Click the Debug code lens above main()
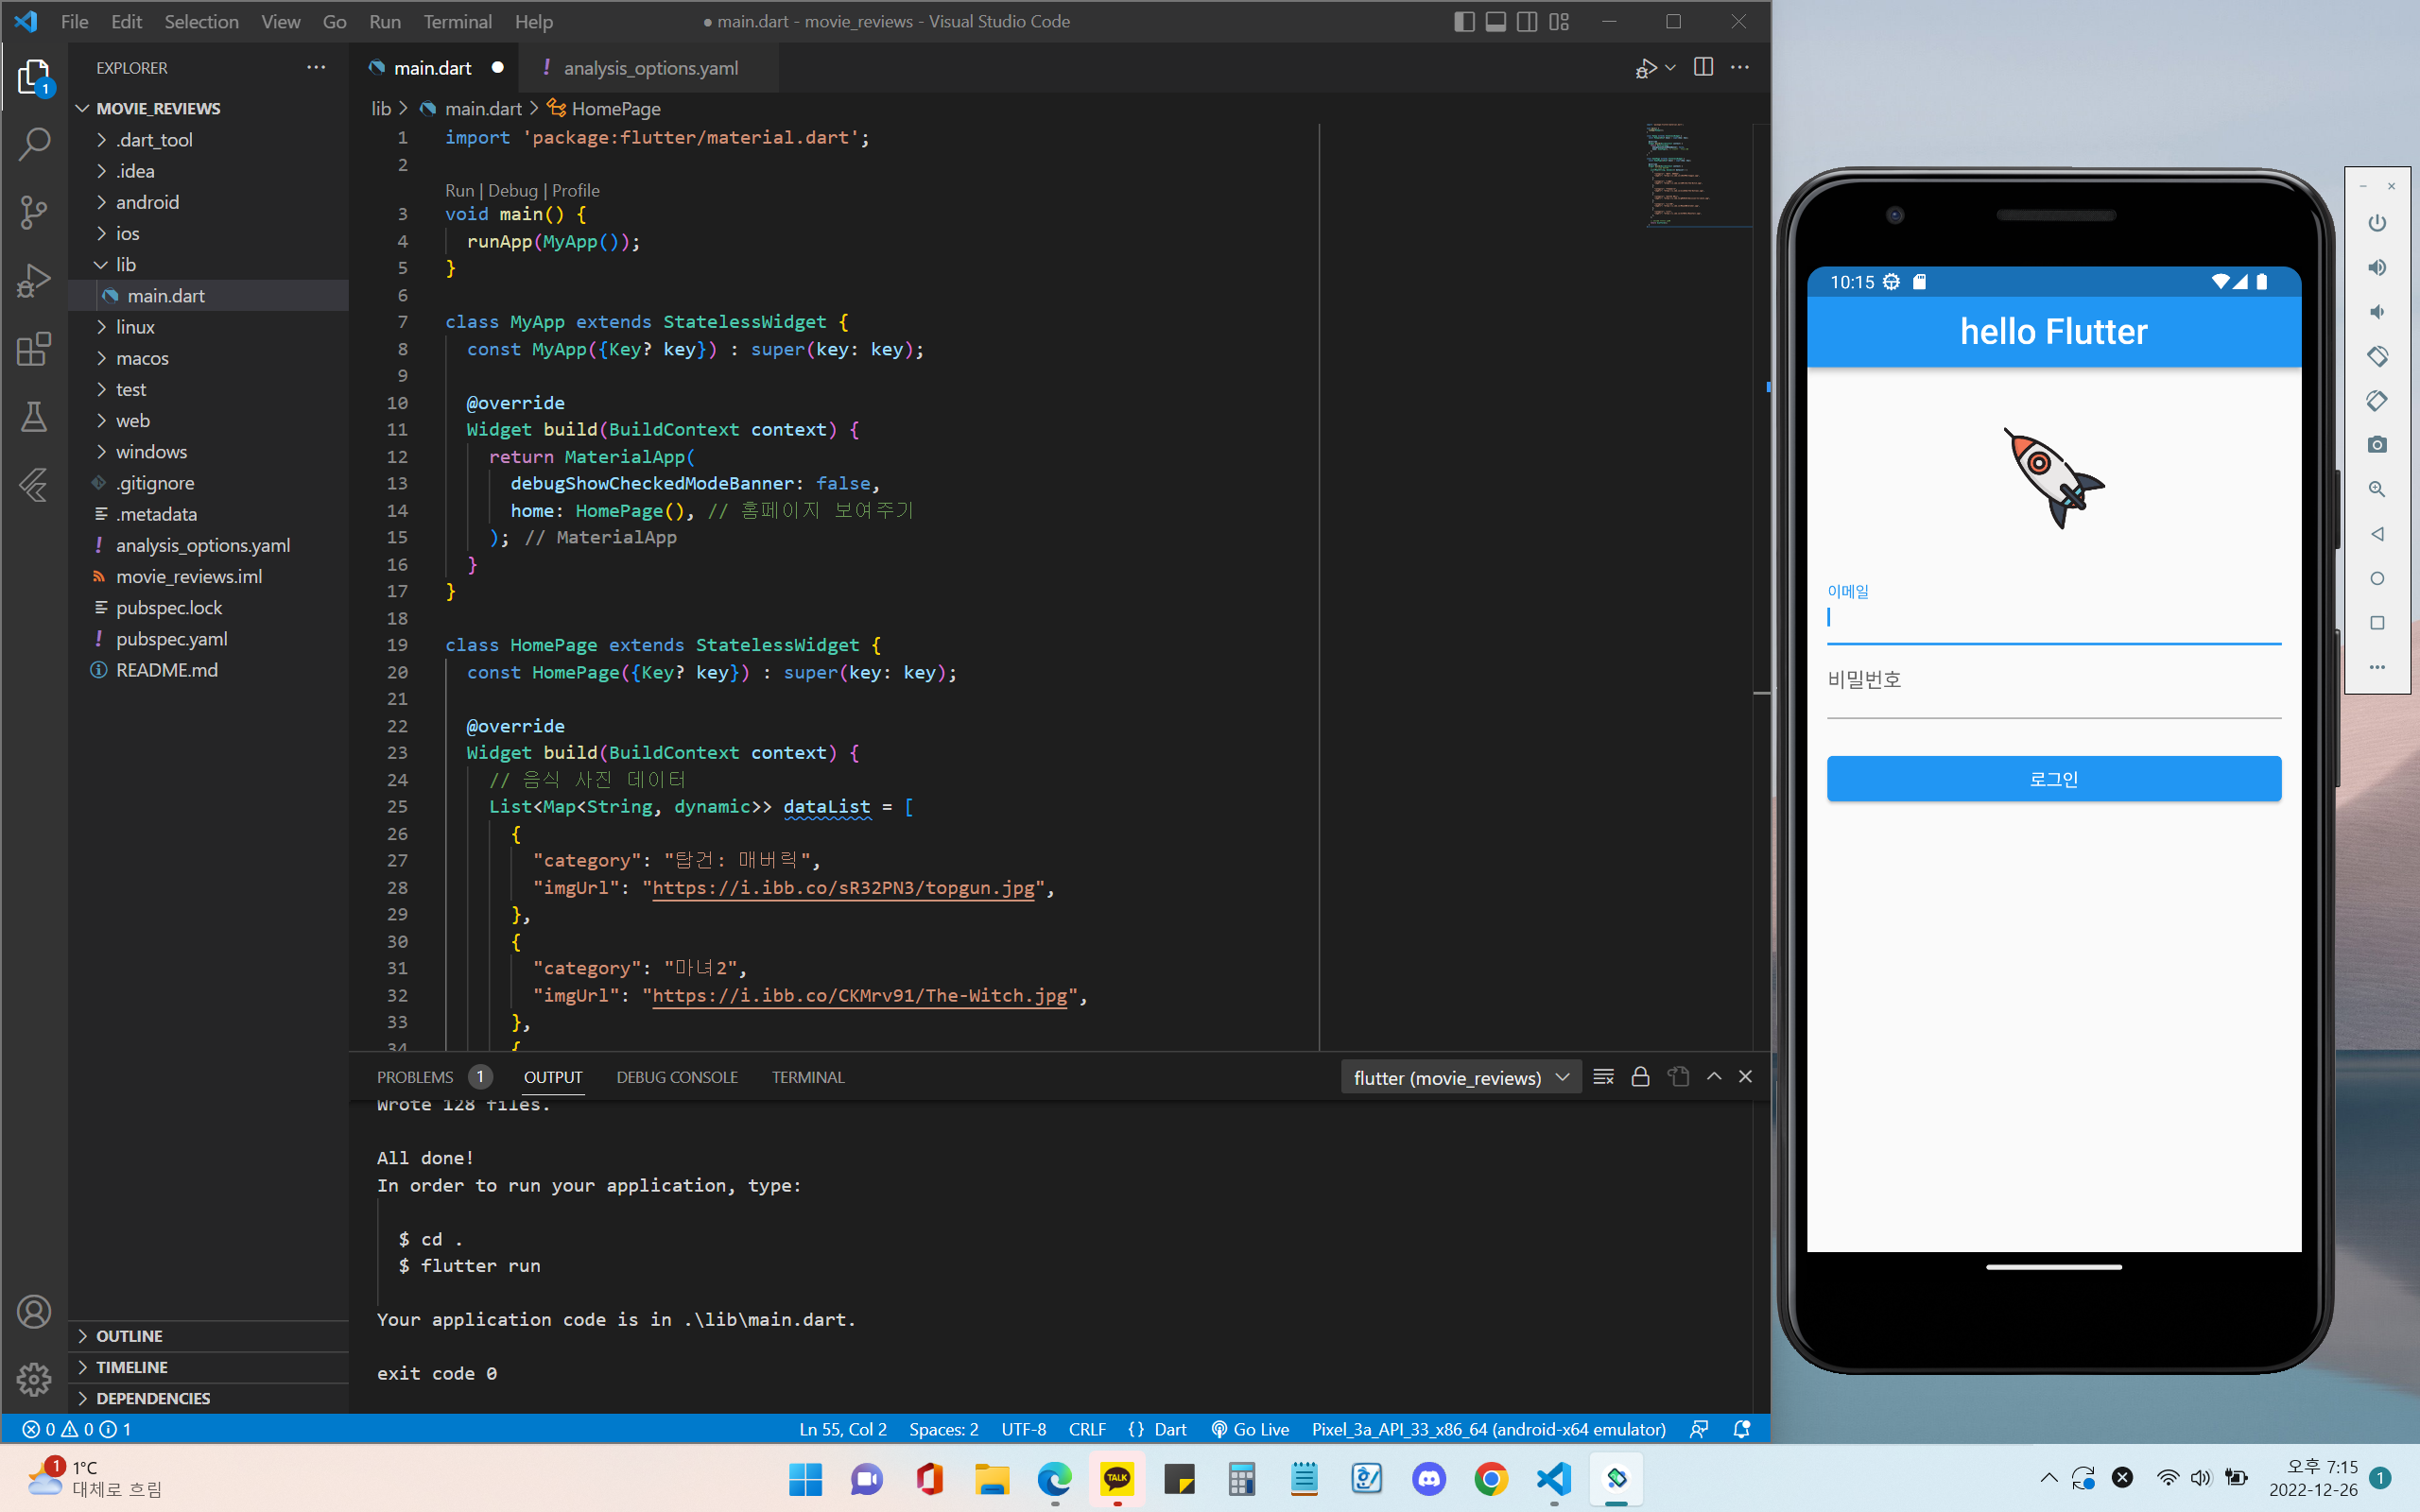This screenshot has height=1512, width=2420. [x=513, y=190]
